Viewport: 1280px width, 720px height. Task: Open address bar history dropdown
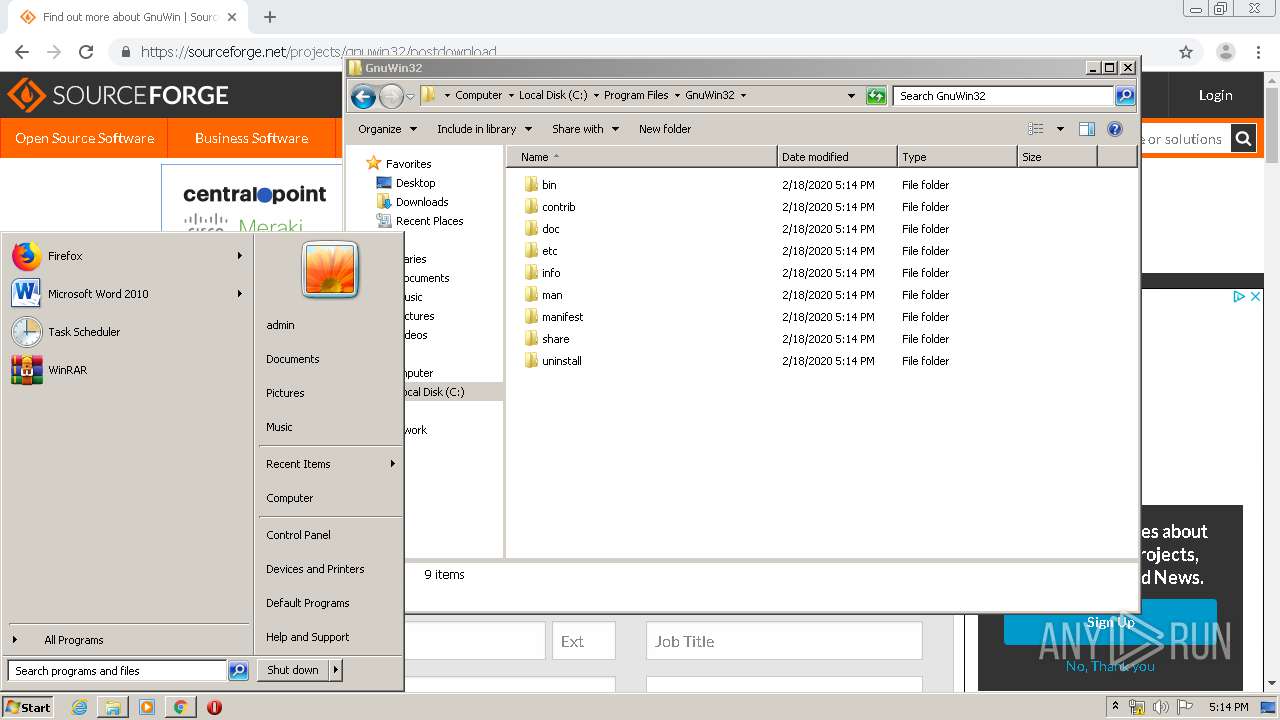coord(851,96)
